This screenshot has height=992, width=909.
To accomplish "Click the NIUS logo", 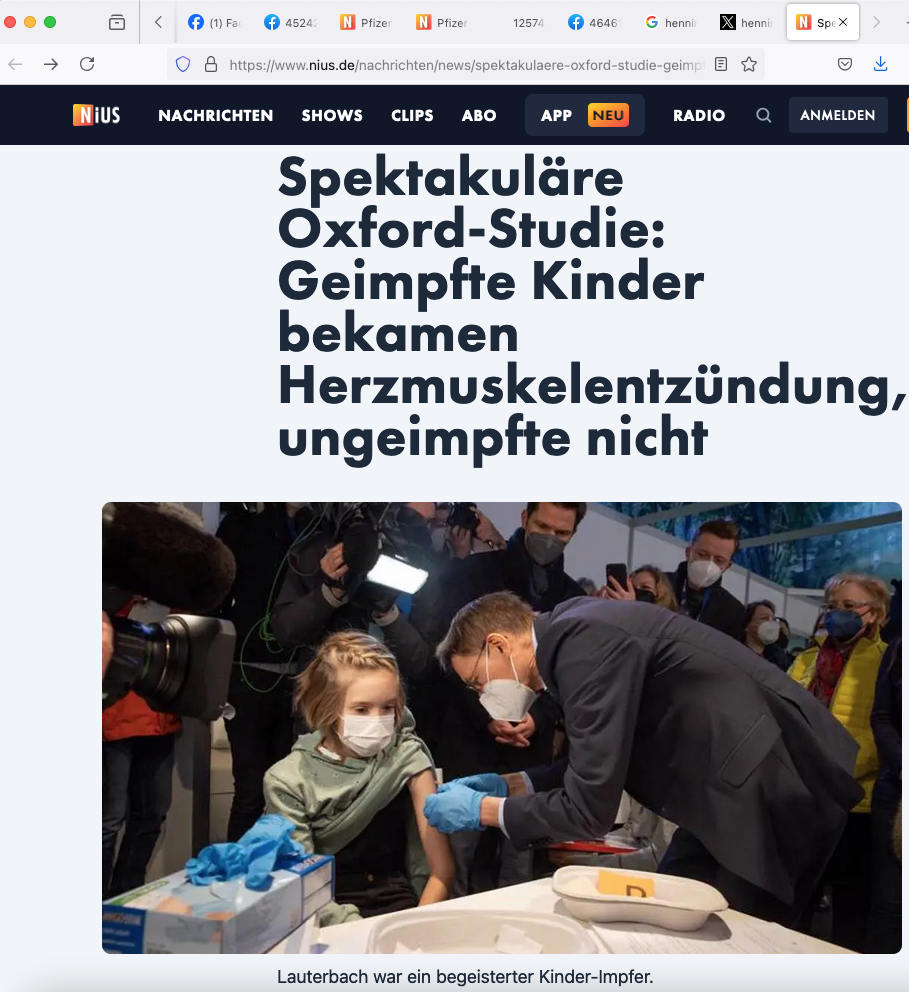I will coord(96,115).
